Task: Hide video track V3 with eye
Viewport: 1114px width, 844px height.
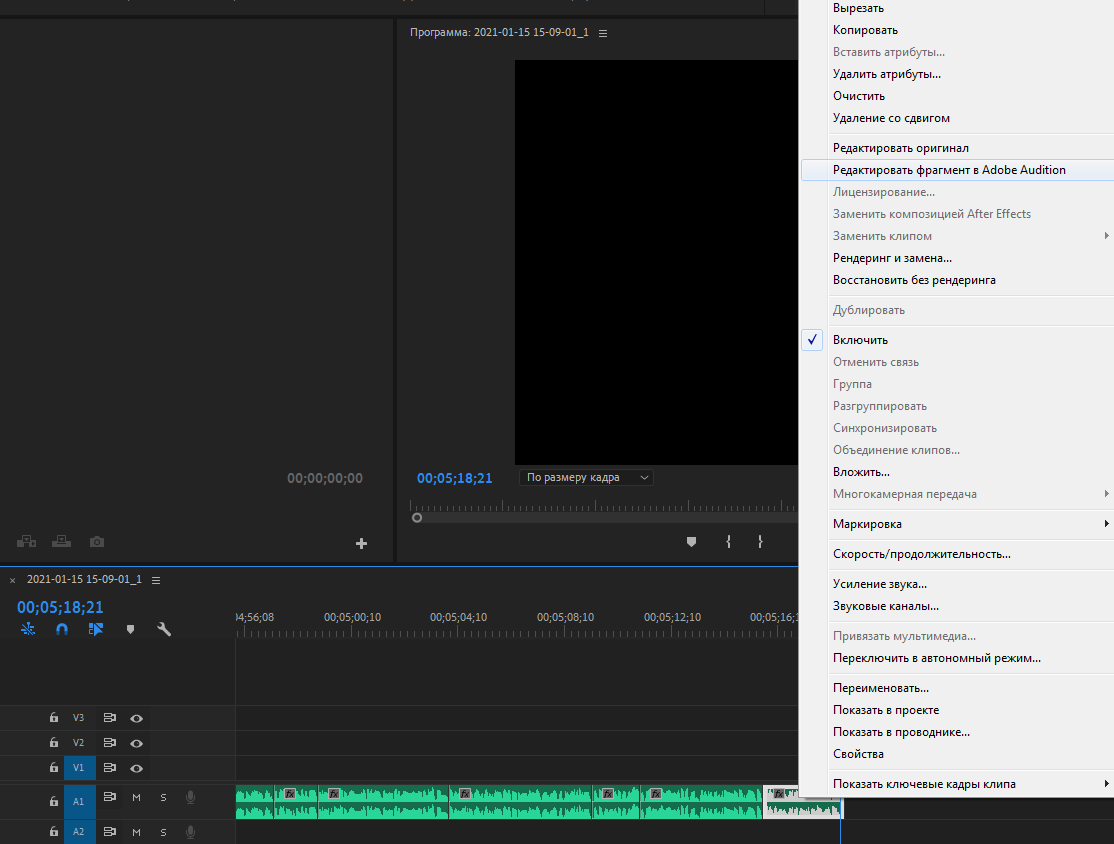Action: pyautogui.click(x=137, y=718)
